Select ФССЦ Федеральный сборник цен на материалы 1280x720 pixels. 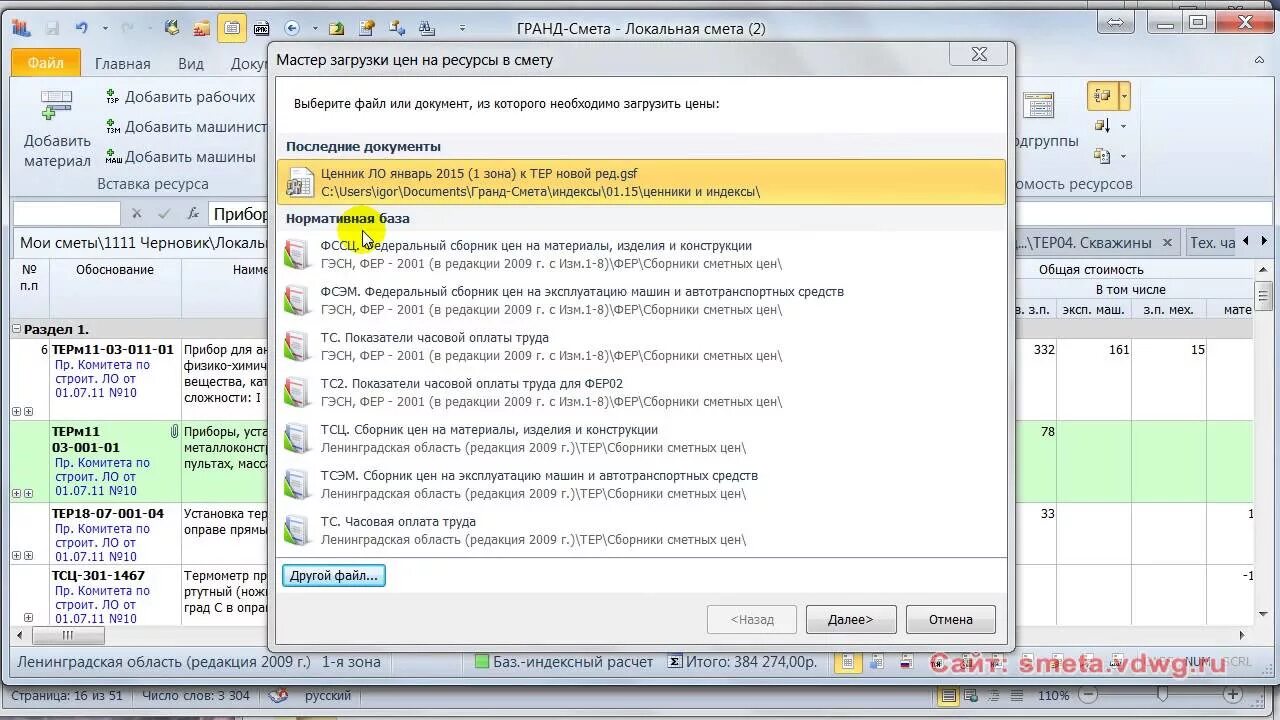(641, 254)
